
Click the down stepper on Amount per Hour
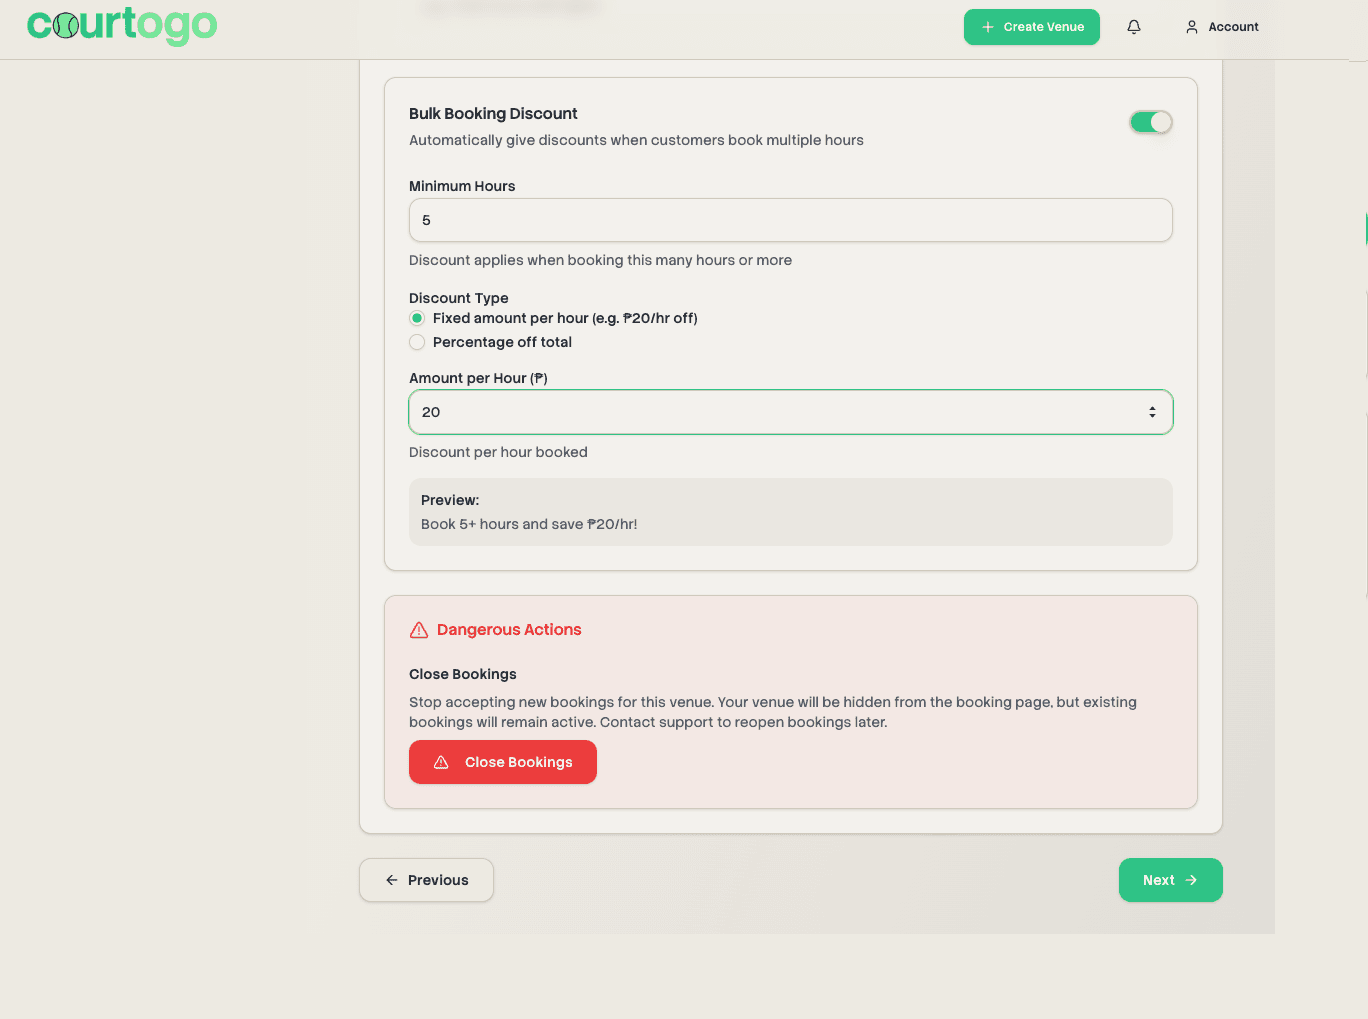point(1153,417)
